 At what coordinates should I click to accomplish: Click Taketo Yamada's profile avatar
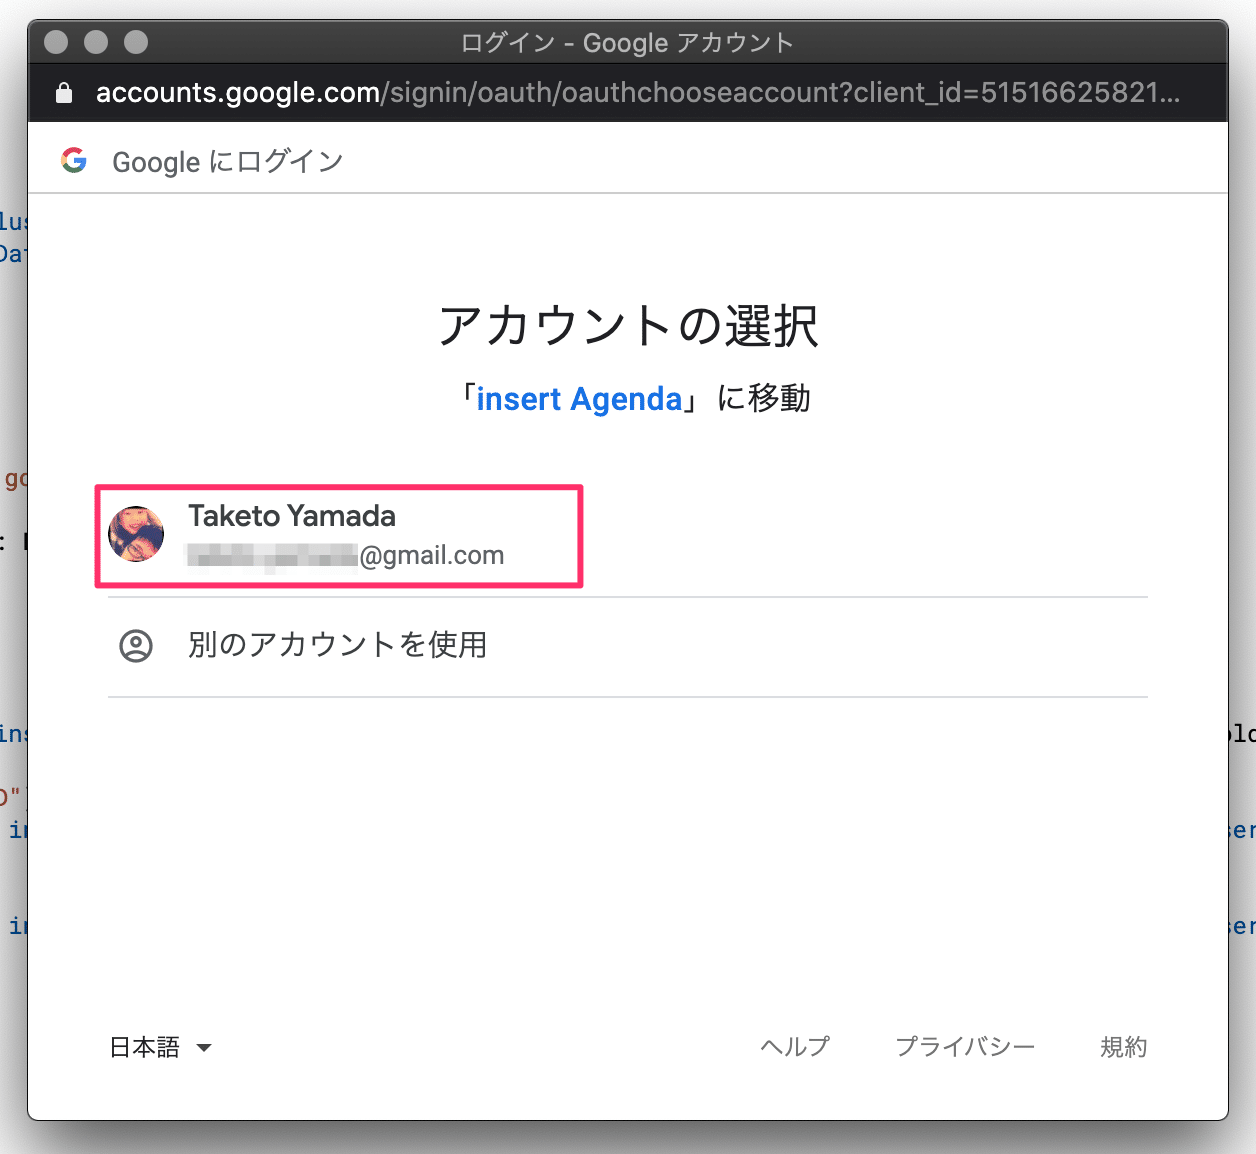pyautogui.click(x=136, y=534)
